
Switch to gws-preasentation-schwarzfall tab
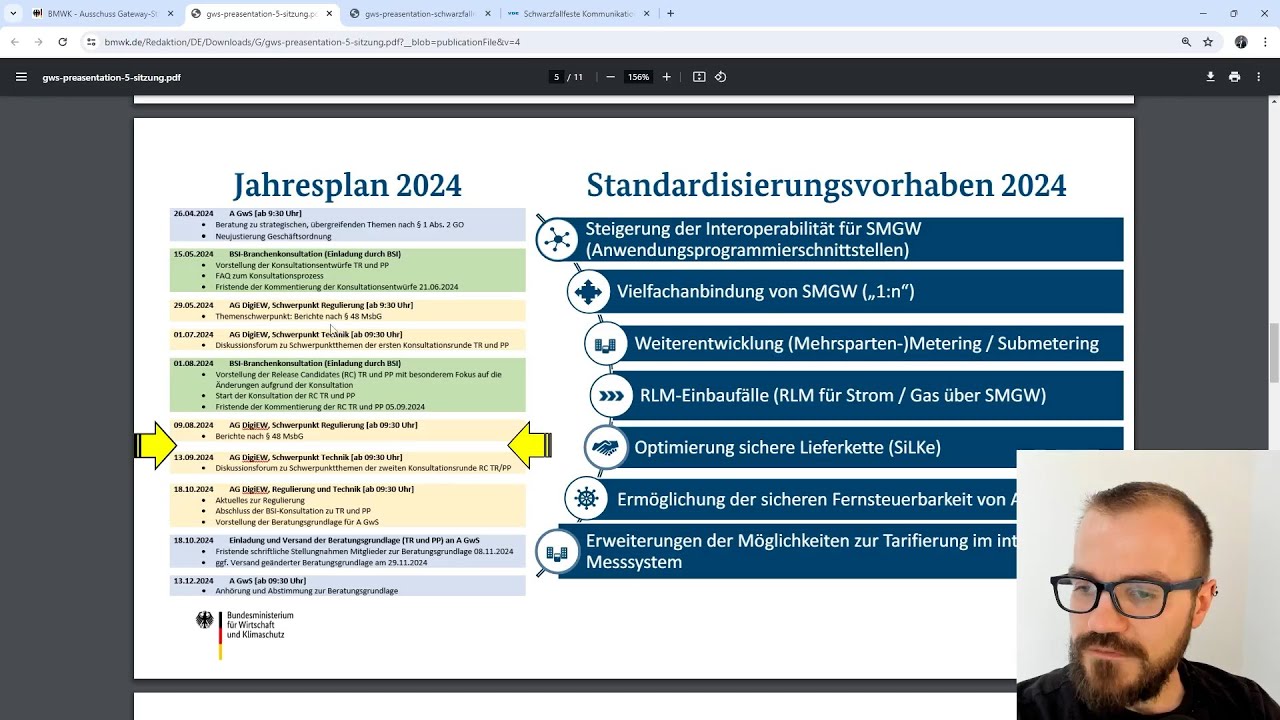[420, 14]
